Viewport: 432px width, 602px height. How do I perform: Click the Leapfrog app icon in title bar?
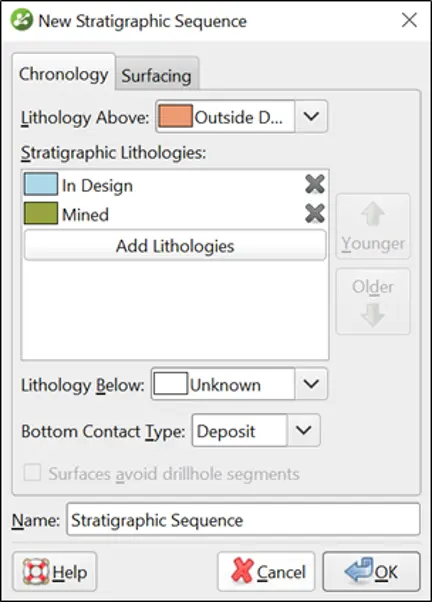tap(22, 20)
